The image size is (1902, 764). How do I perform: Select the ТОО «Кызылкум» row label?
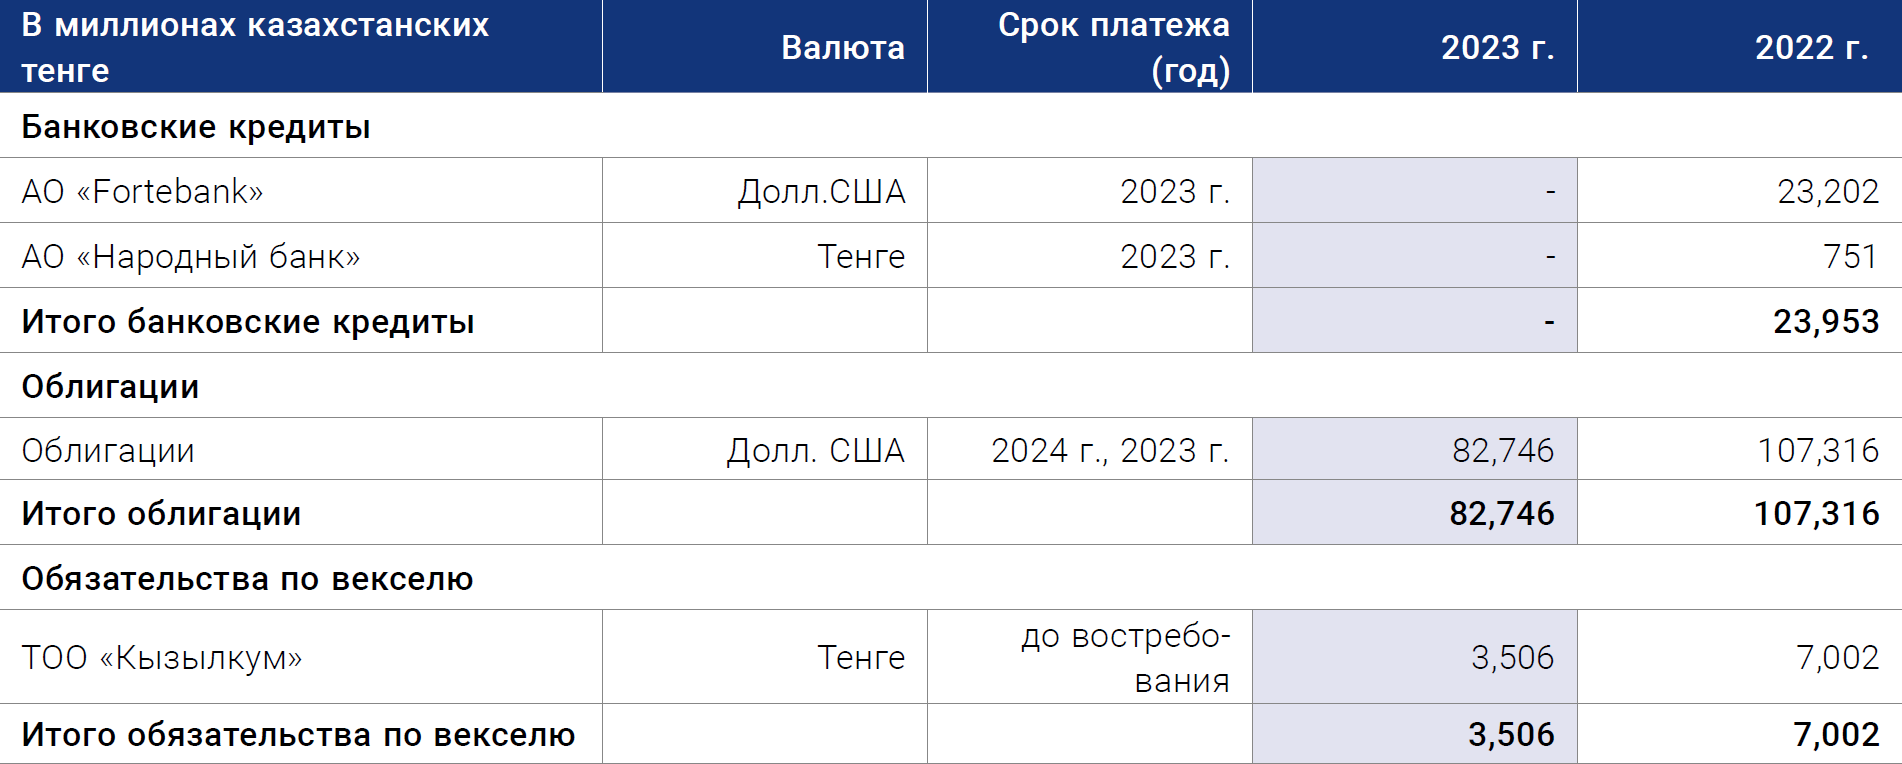[x=162, y=657]
